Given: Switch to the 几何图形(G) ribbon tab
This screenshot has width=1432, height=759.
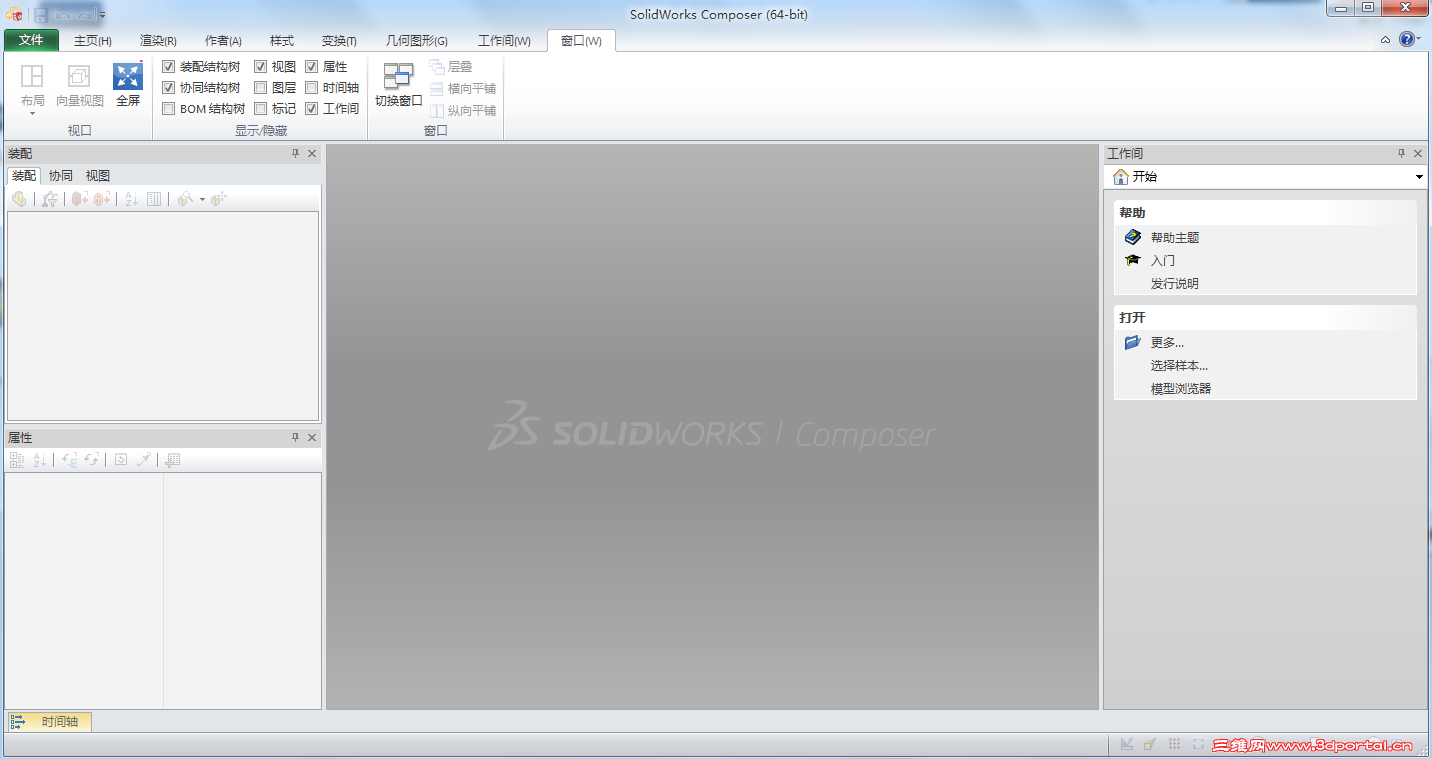Looking at the screenshot, I should pos(417,41).
